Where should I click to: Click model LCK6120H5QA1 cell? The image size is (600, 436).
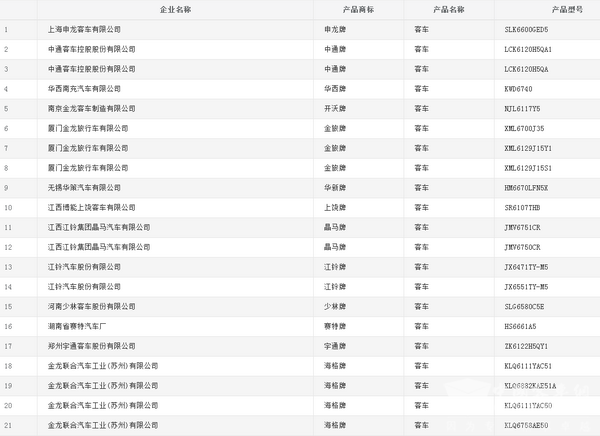[529, 49]
